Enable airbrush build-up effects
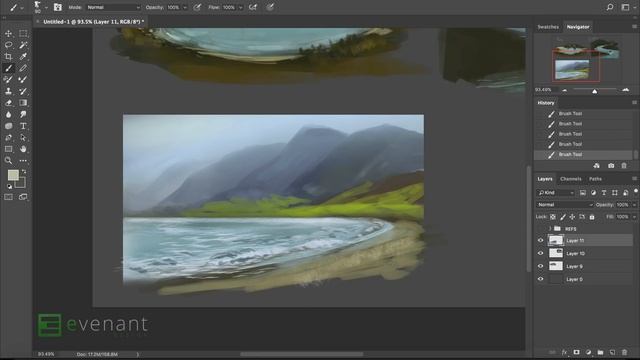 point(253,7)
